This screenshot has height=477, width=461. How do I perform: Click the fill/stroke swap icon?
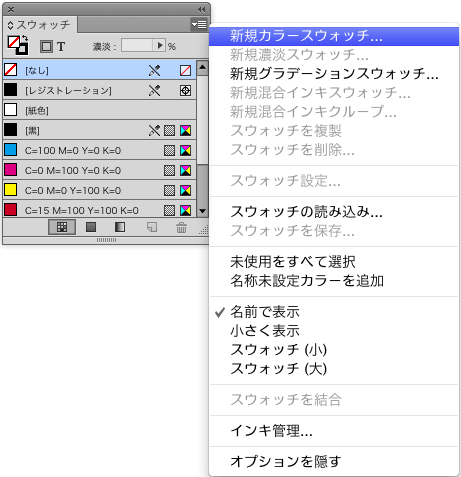(25, 38)
